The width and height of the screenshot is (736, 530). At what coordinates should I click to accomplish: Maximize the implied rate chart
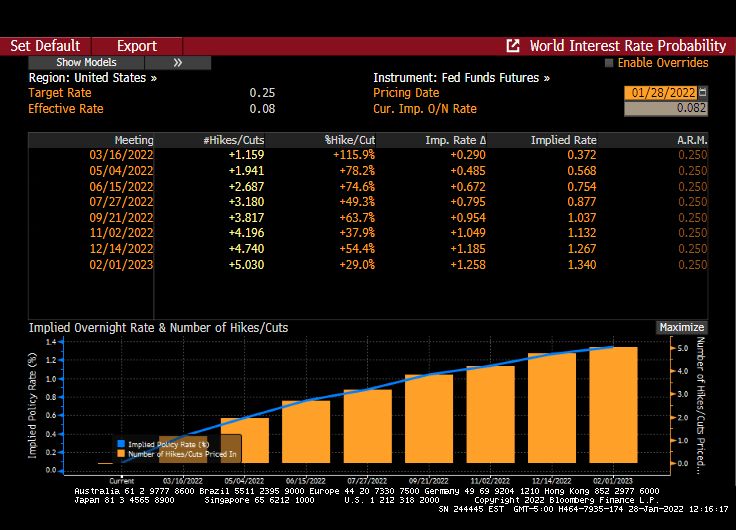tap(682, 327)
